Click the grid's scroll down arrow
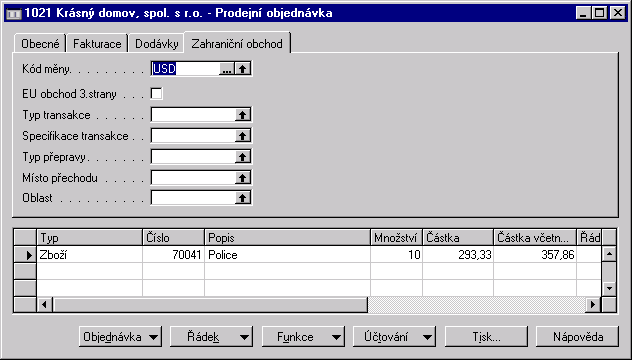 pos(609,289)
